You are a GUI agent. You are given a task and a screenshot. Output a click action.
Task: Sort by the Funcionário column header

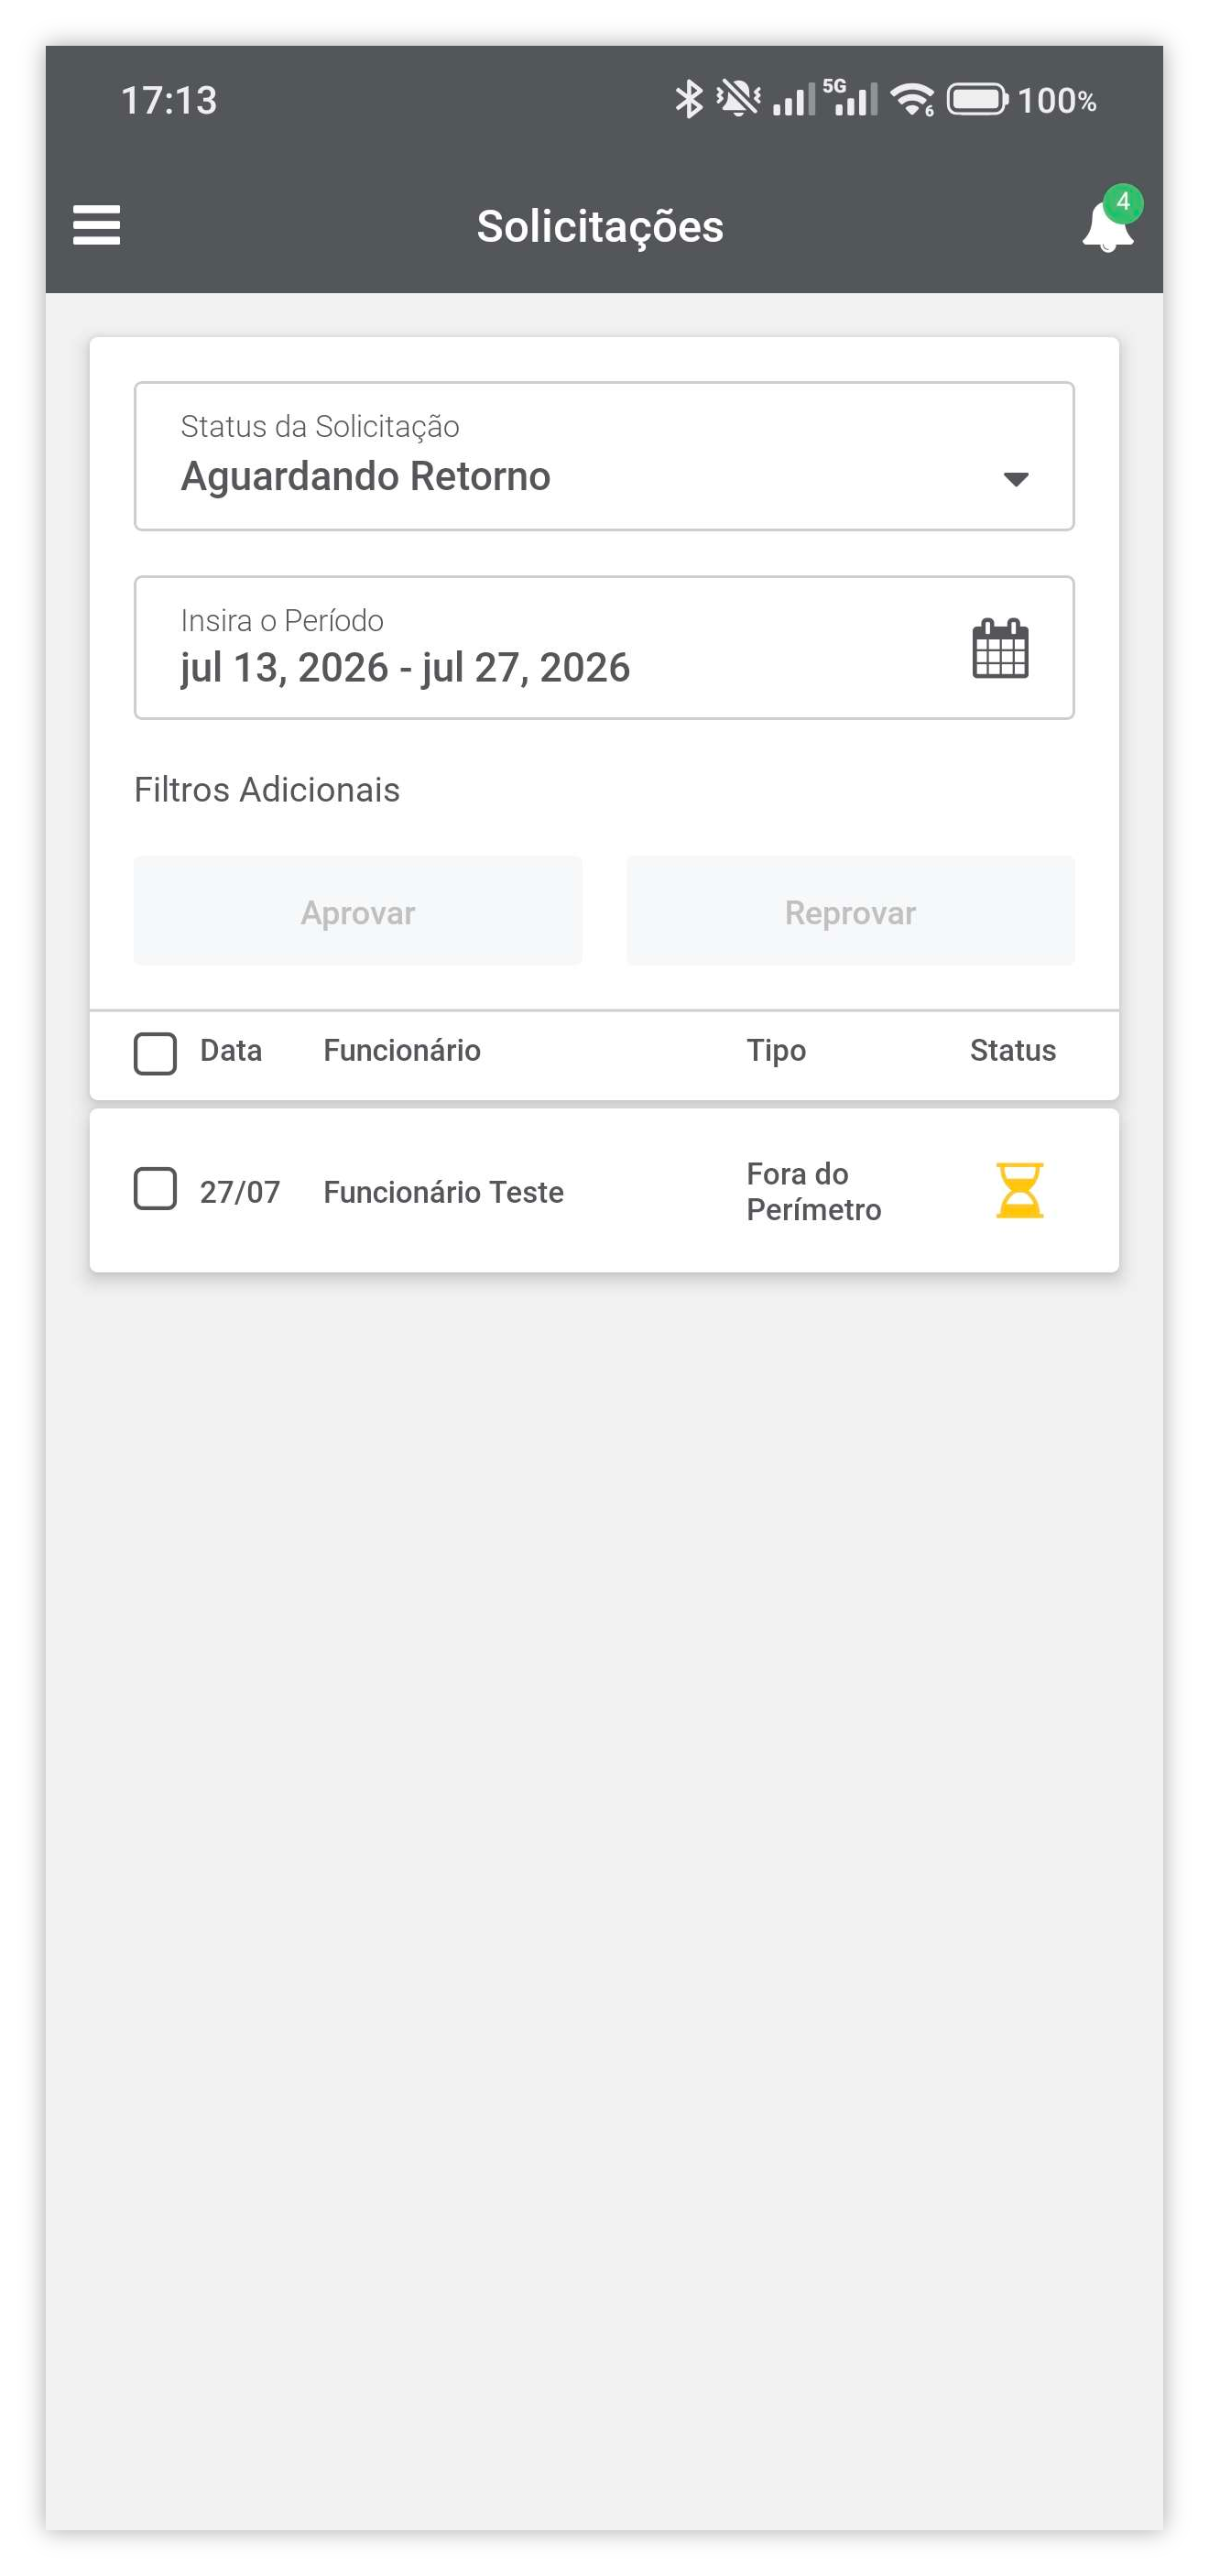click(x=402, y=1050)
